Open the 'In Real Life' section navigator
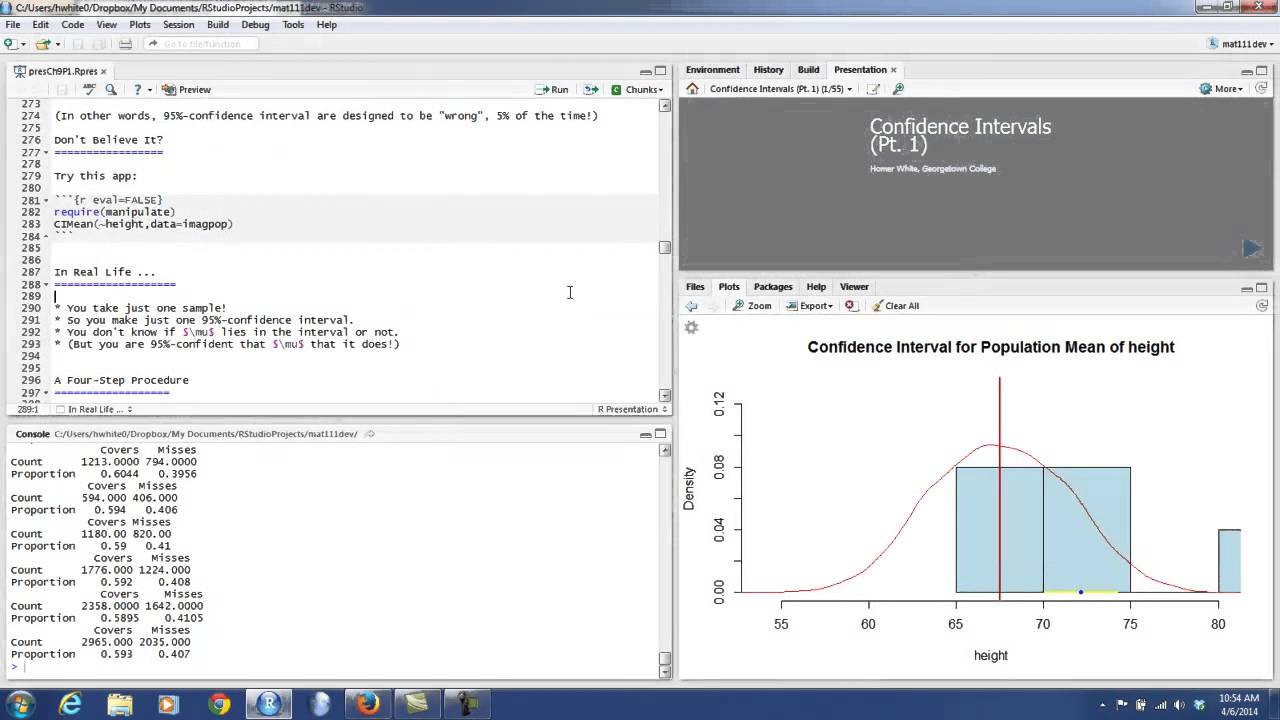 point(95,409)
